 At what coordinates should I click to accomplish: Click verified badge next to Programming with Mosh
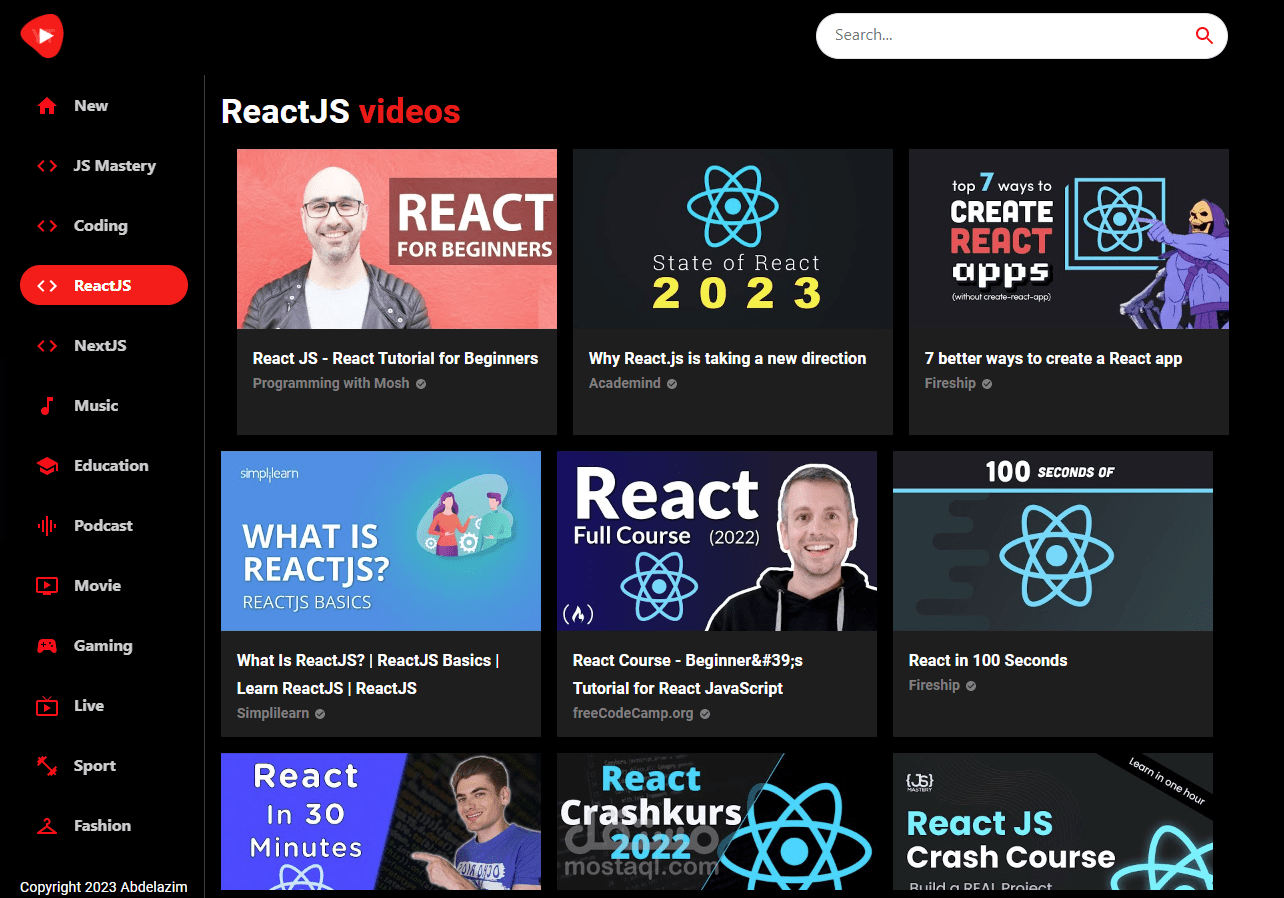click(x=421, y=384)
